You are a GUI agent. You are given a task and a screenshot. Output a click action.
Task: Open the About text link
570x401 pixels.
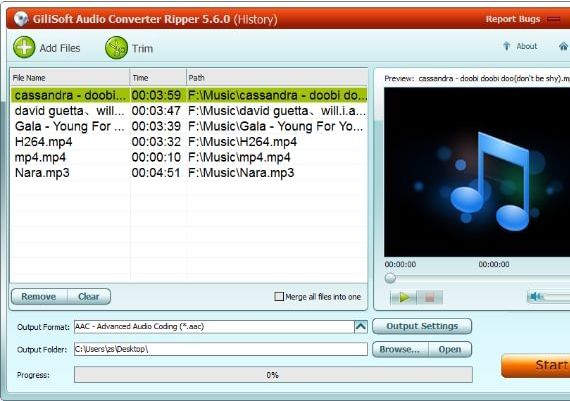click(x=526, y=46)
